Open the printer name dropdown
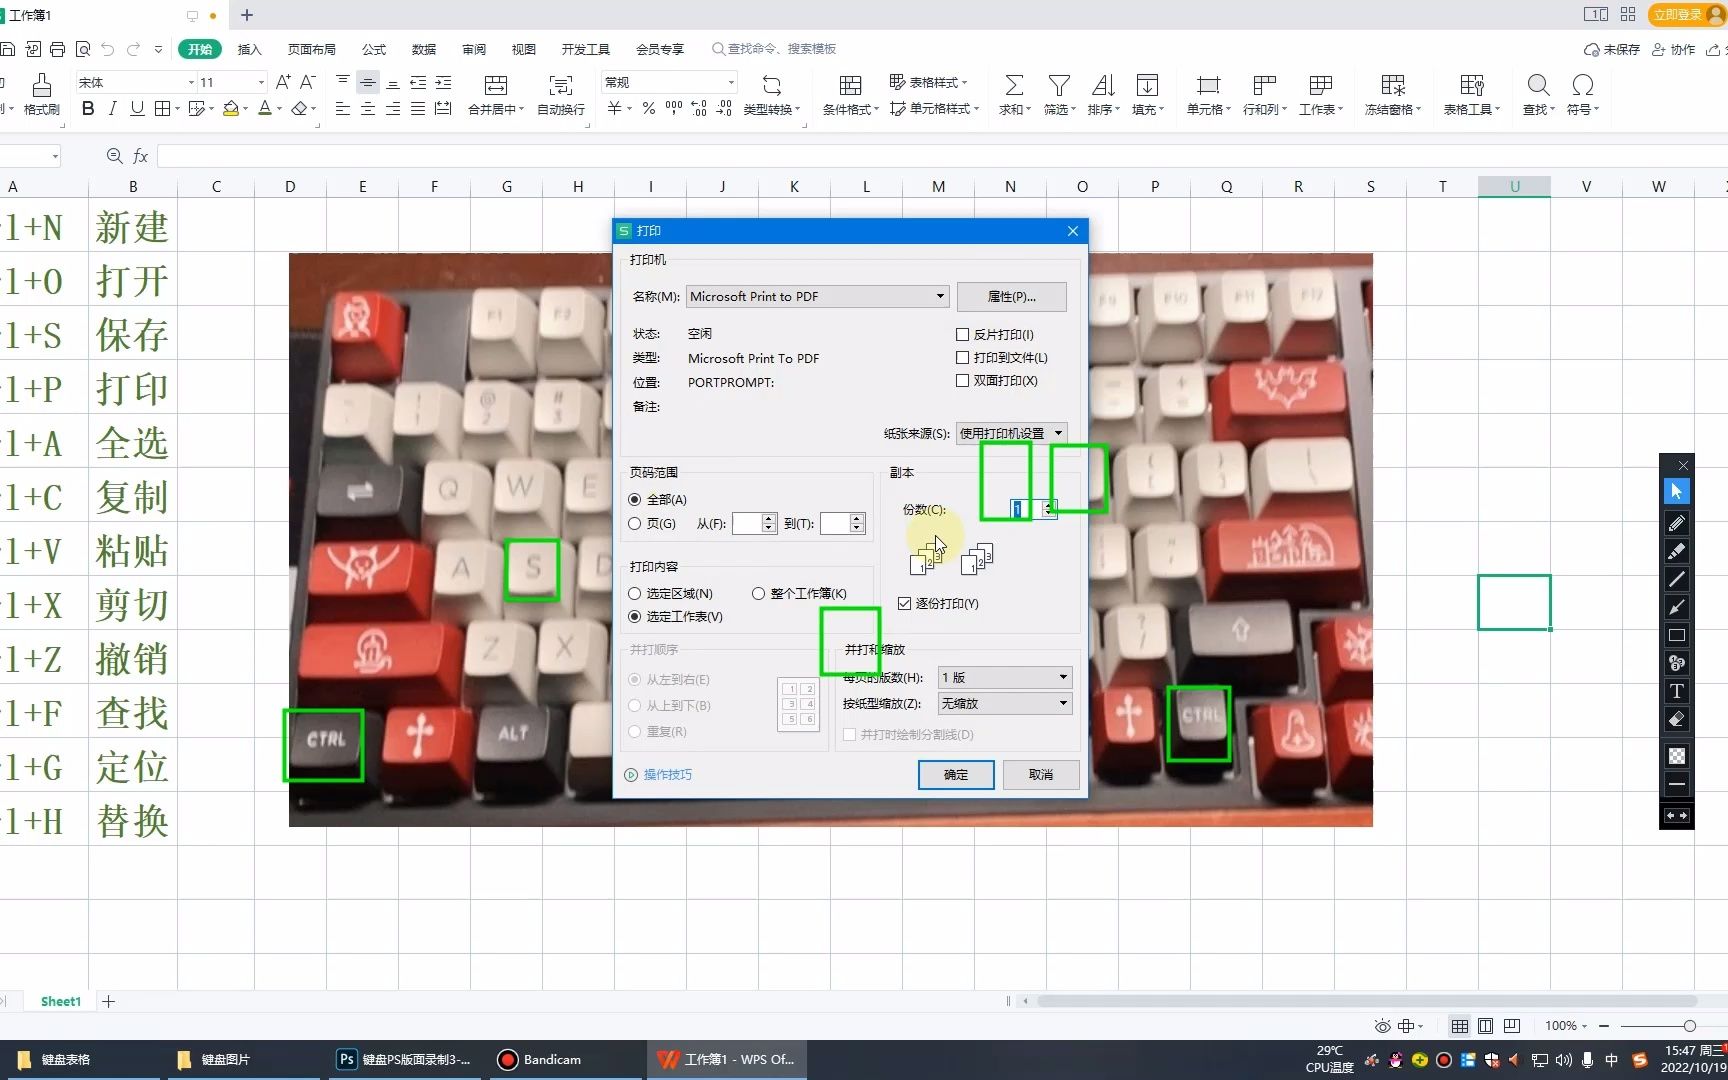This screenshot has height=1080, width=1728. pyautogui.click(x=817, y=297)
